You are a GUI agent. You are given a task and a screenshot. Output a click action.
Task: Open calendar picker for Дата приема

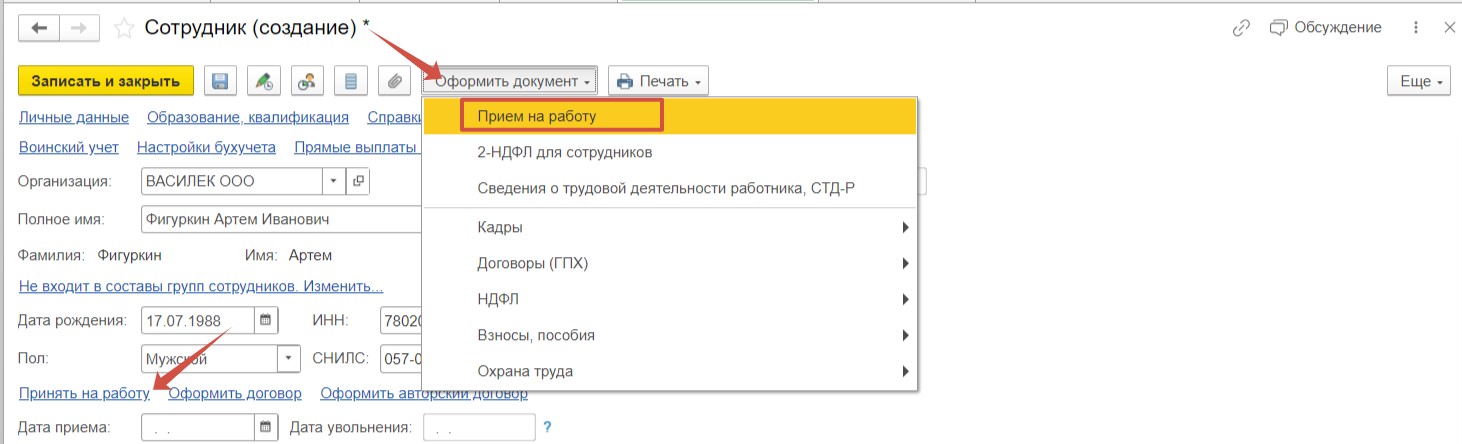pyautogui.click(x=266, y=427)
